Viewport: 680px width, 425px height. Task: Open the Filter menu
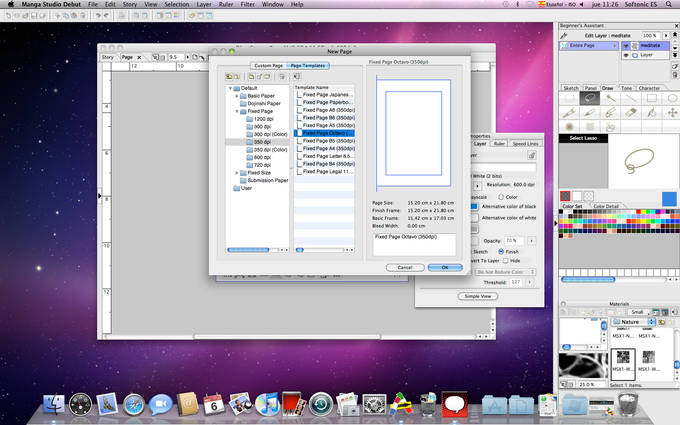coord(248,4)
